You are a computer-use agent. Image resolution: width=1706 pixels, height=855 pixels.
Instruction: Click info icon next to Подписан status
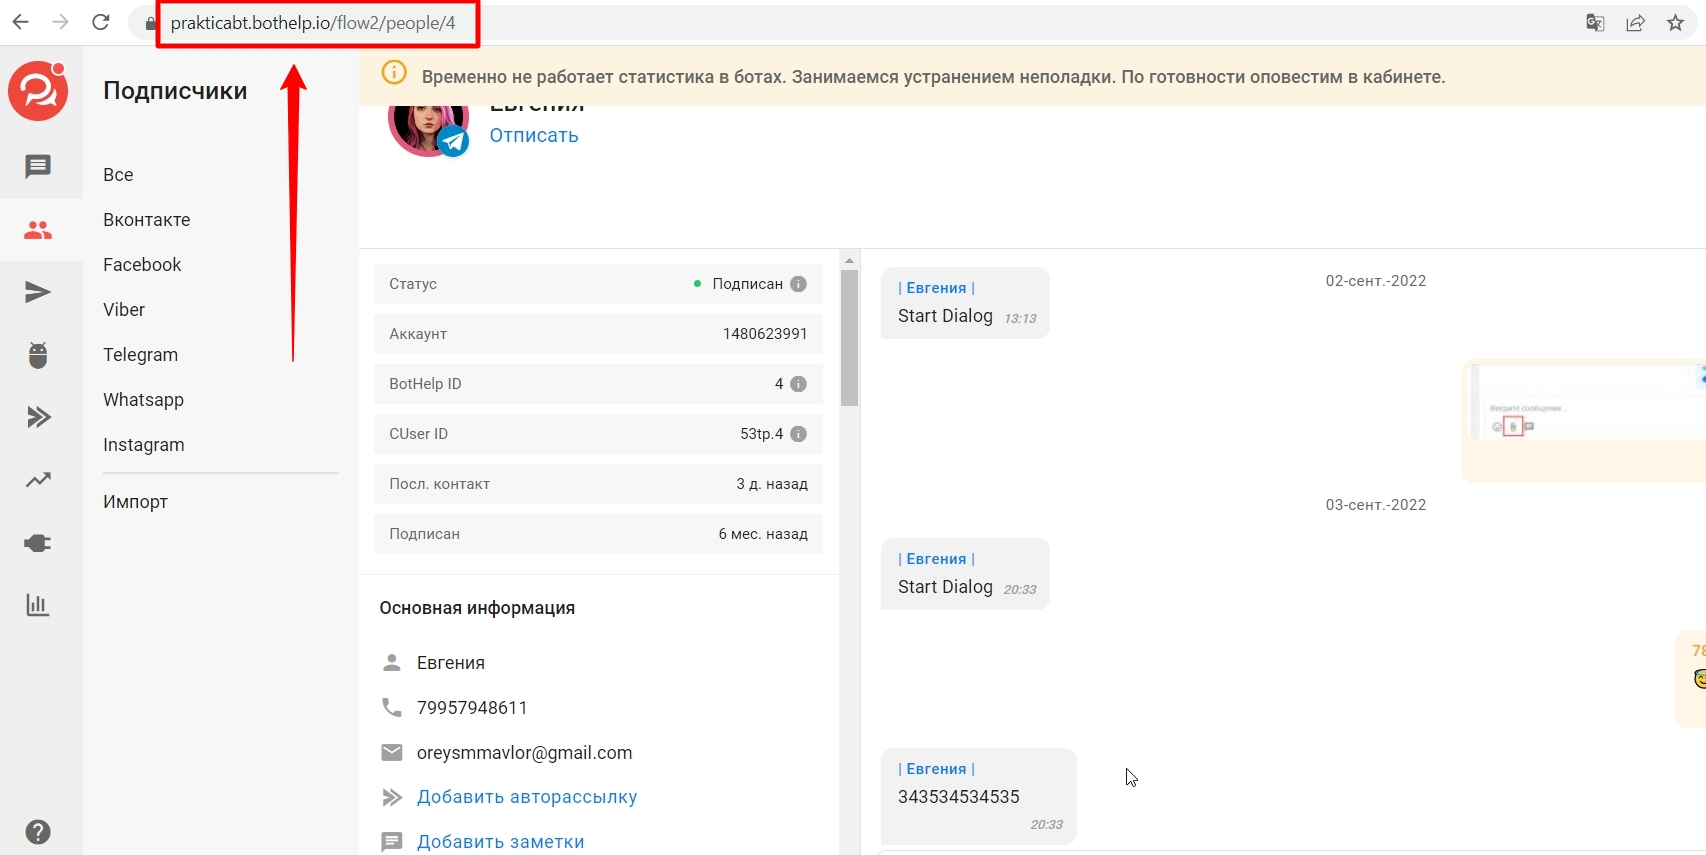pos(798,284)
